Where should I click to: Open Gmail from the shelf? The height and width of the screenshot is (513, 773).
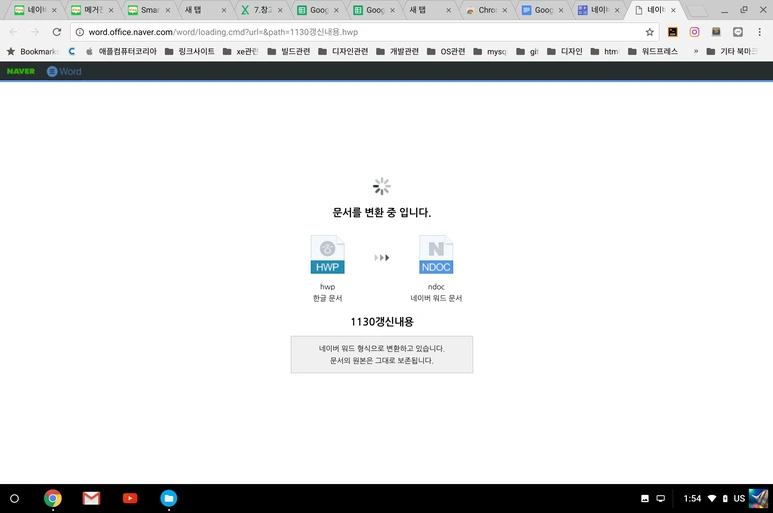click(91, 498)
